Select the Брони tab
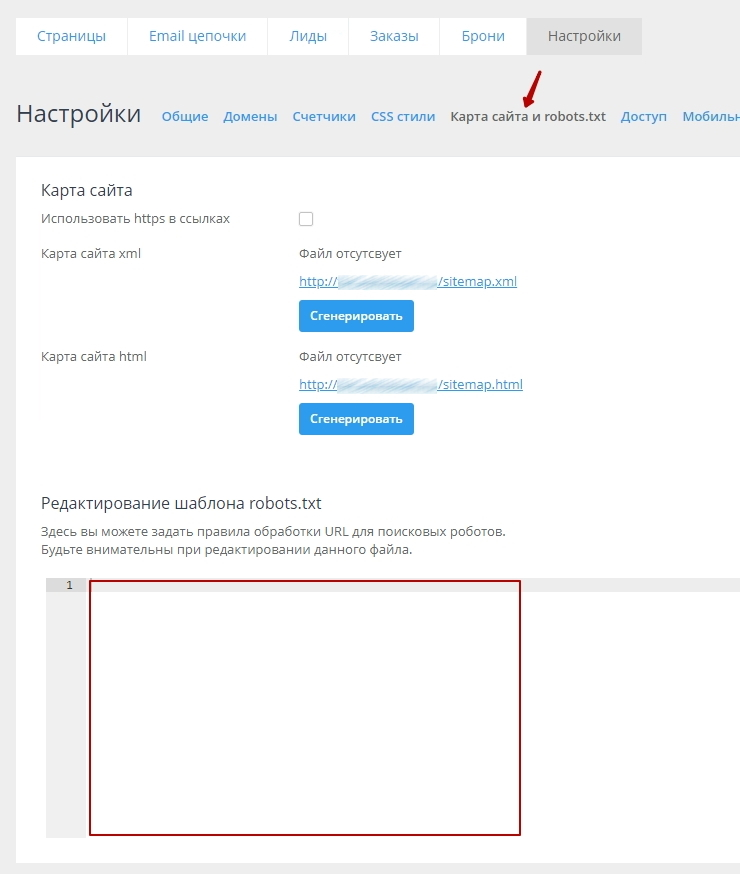740x874 pixels. point(483,36)
